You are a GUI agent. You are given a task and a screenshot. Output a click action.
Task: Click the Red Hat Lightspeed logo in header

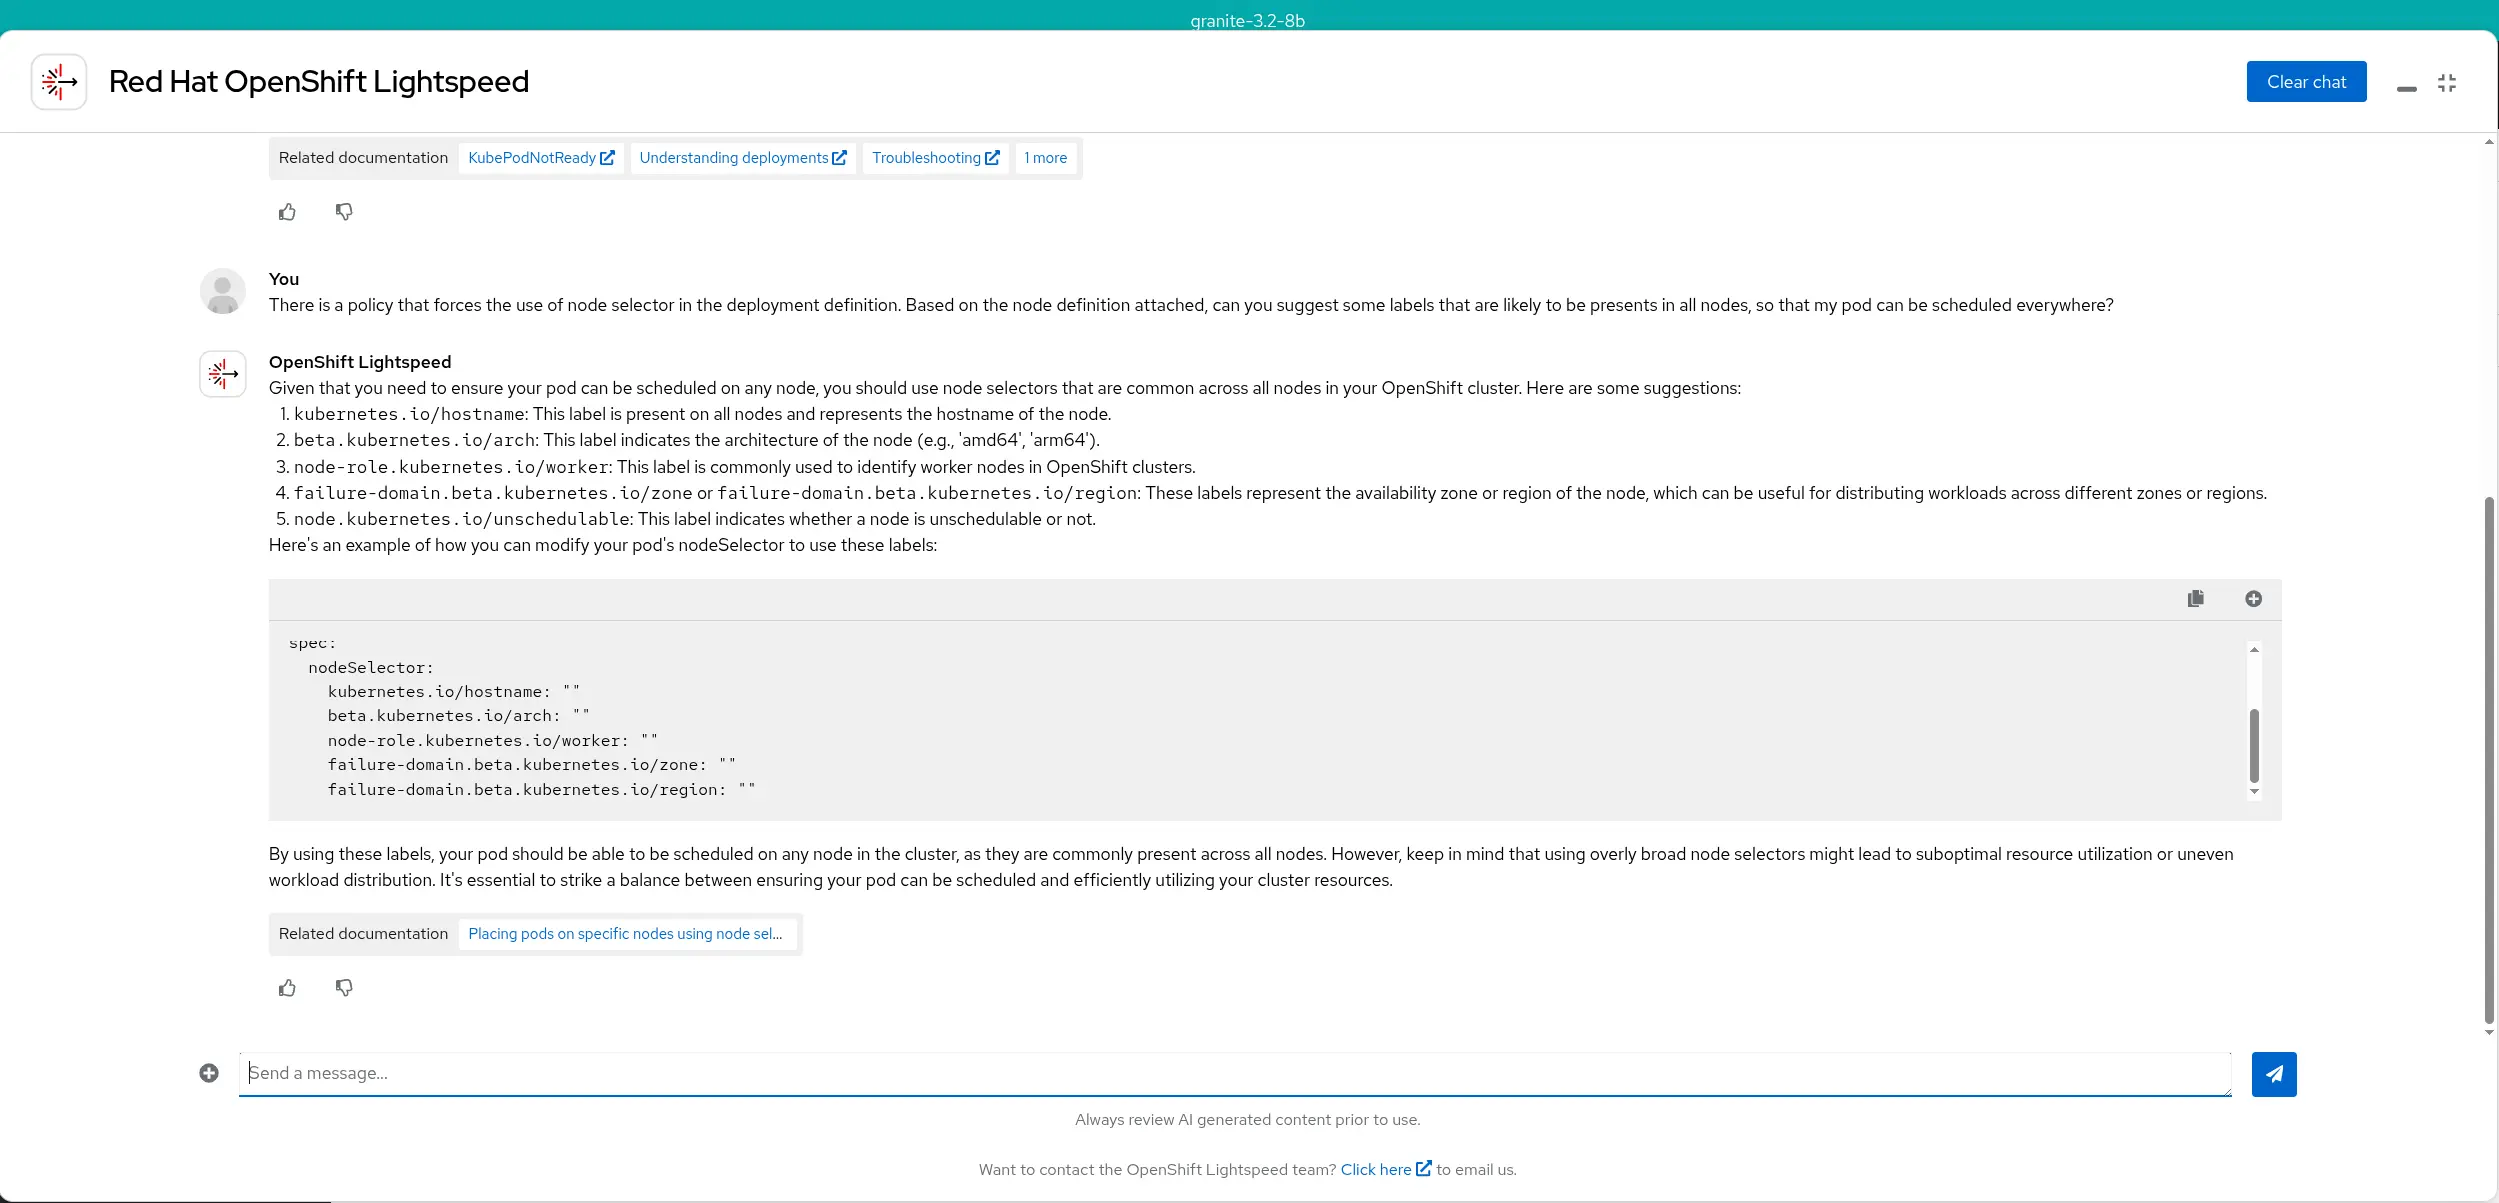click(59, 82)
